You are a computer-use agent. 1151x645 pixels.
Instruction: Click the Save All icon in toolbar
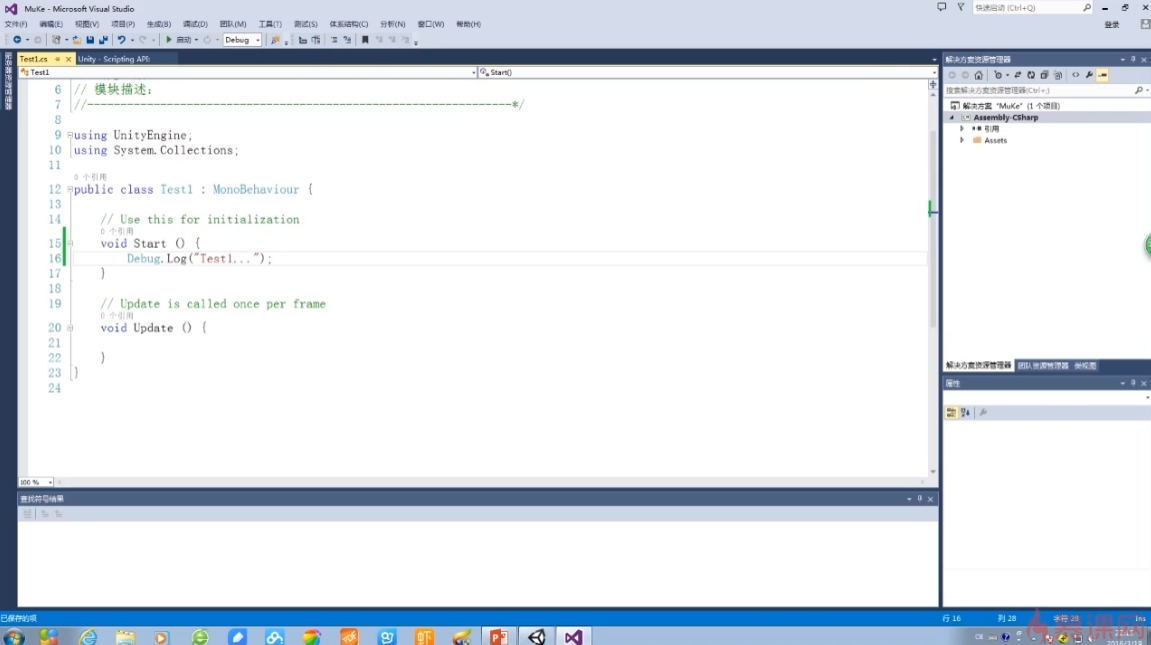(x=103, y=40)
